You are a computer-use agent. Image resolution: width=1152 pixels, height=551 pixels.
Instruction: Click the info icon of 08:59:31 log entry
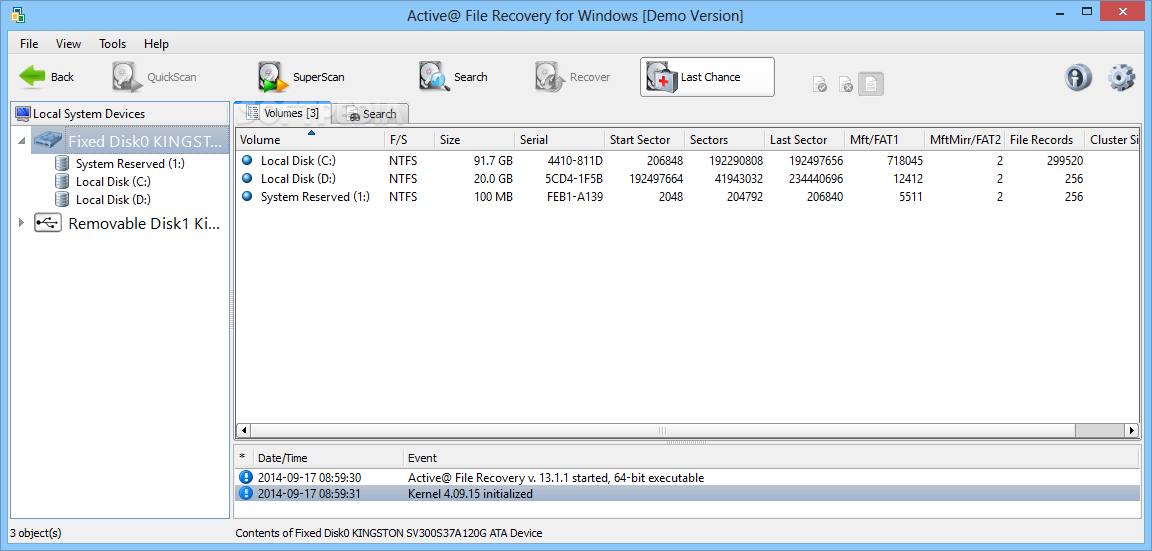tap(246, 493)
